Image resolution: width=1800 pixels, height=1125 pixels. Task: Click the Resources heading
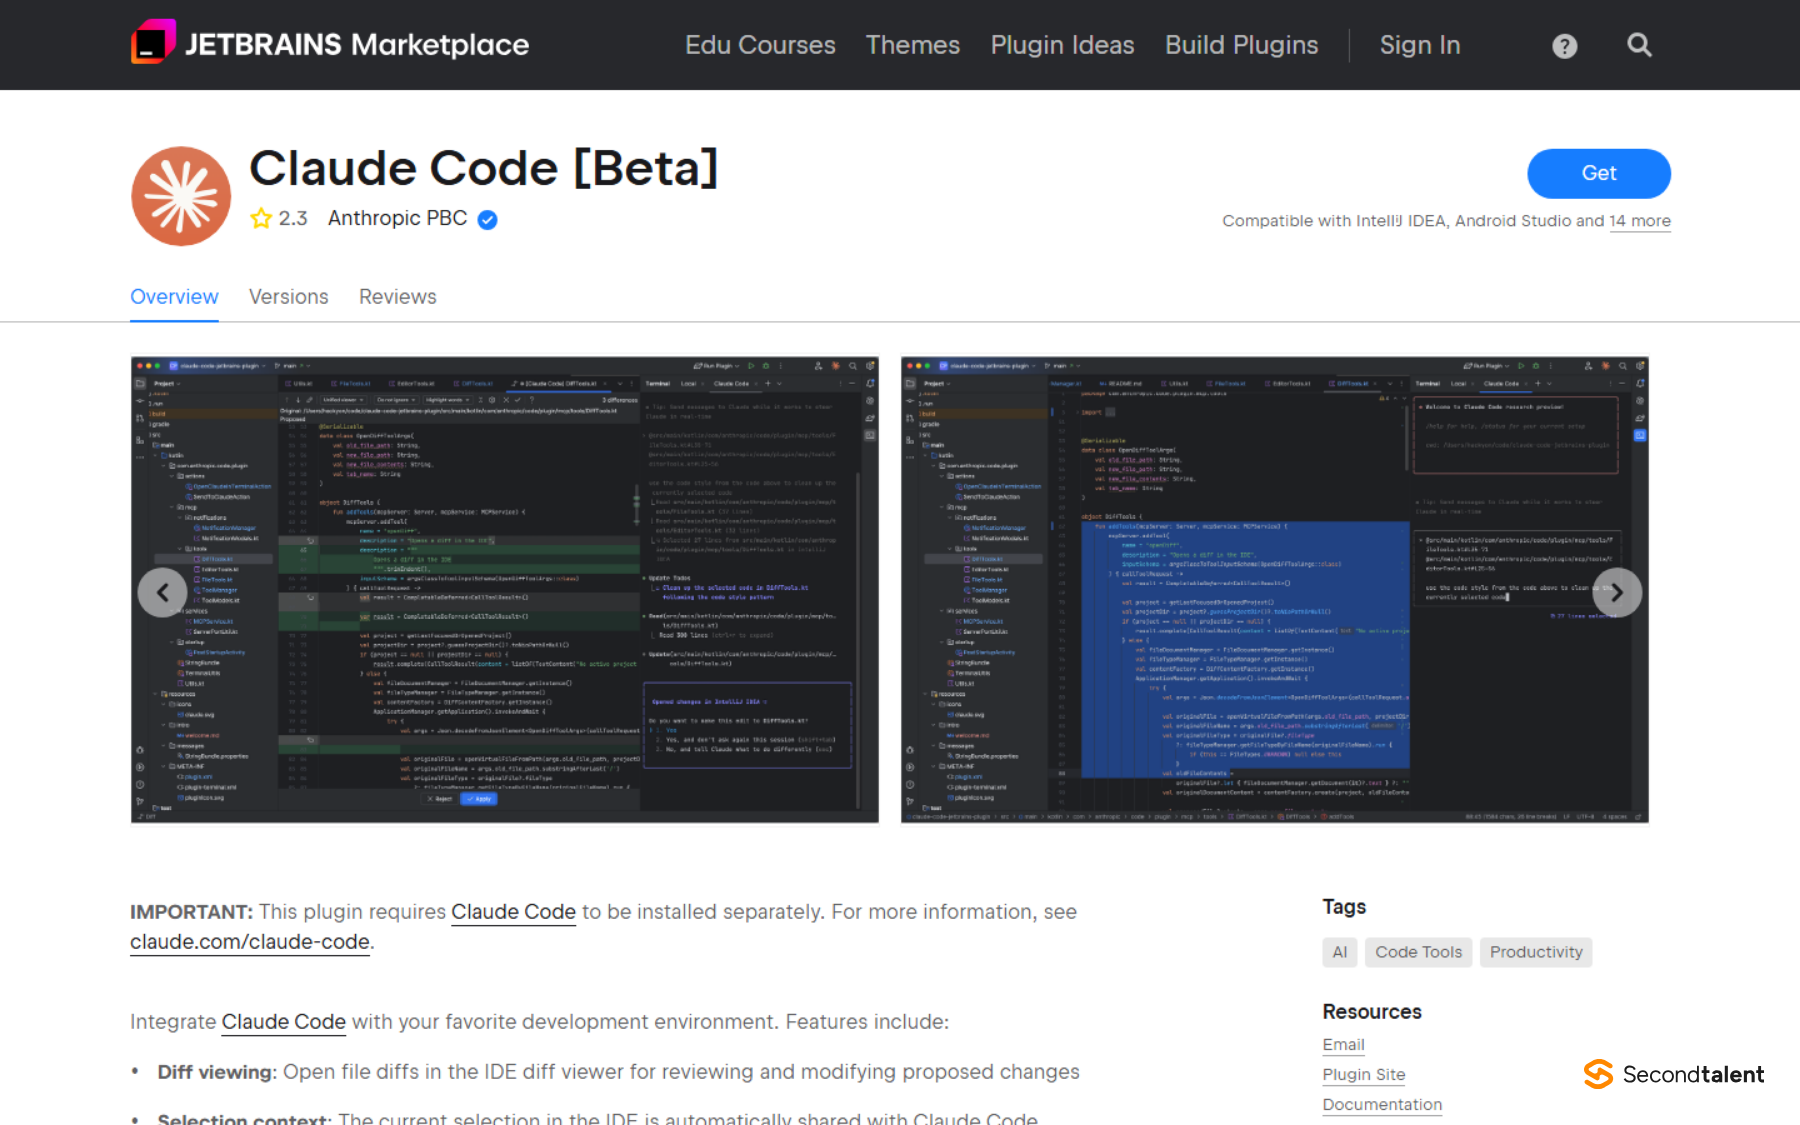[1372, 1012]
